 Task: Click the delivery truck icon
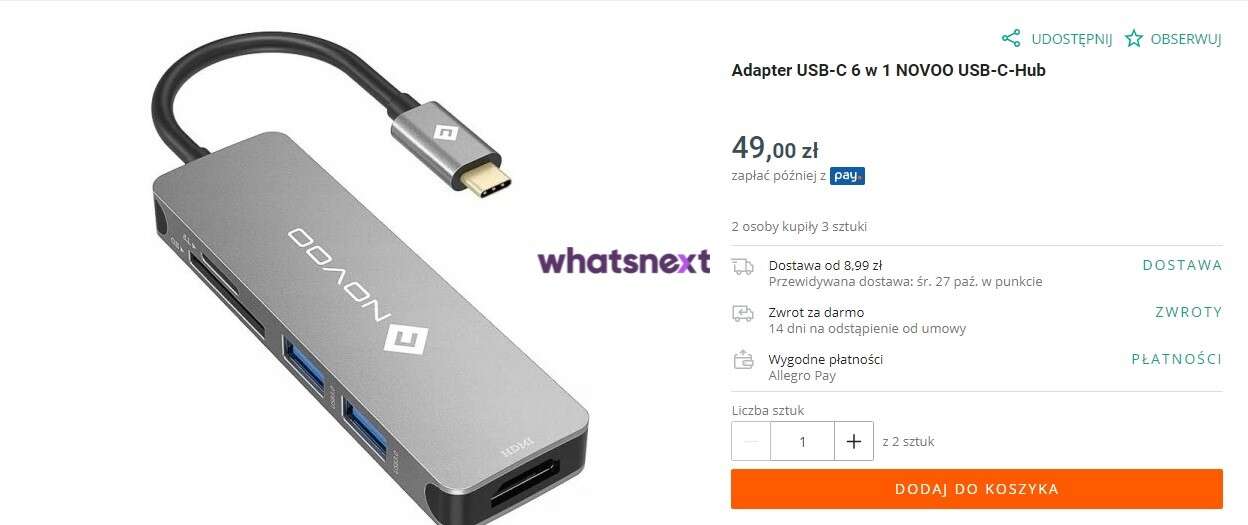(x=743, y=266)
